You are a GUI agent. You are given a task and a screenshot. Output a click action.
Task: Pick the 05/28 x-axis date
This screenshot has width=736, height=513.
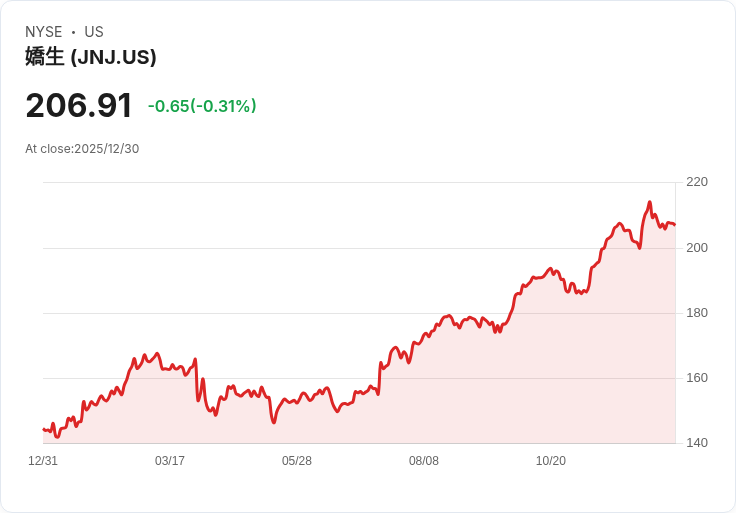(x=297, y=461)
